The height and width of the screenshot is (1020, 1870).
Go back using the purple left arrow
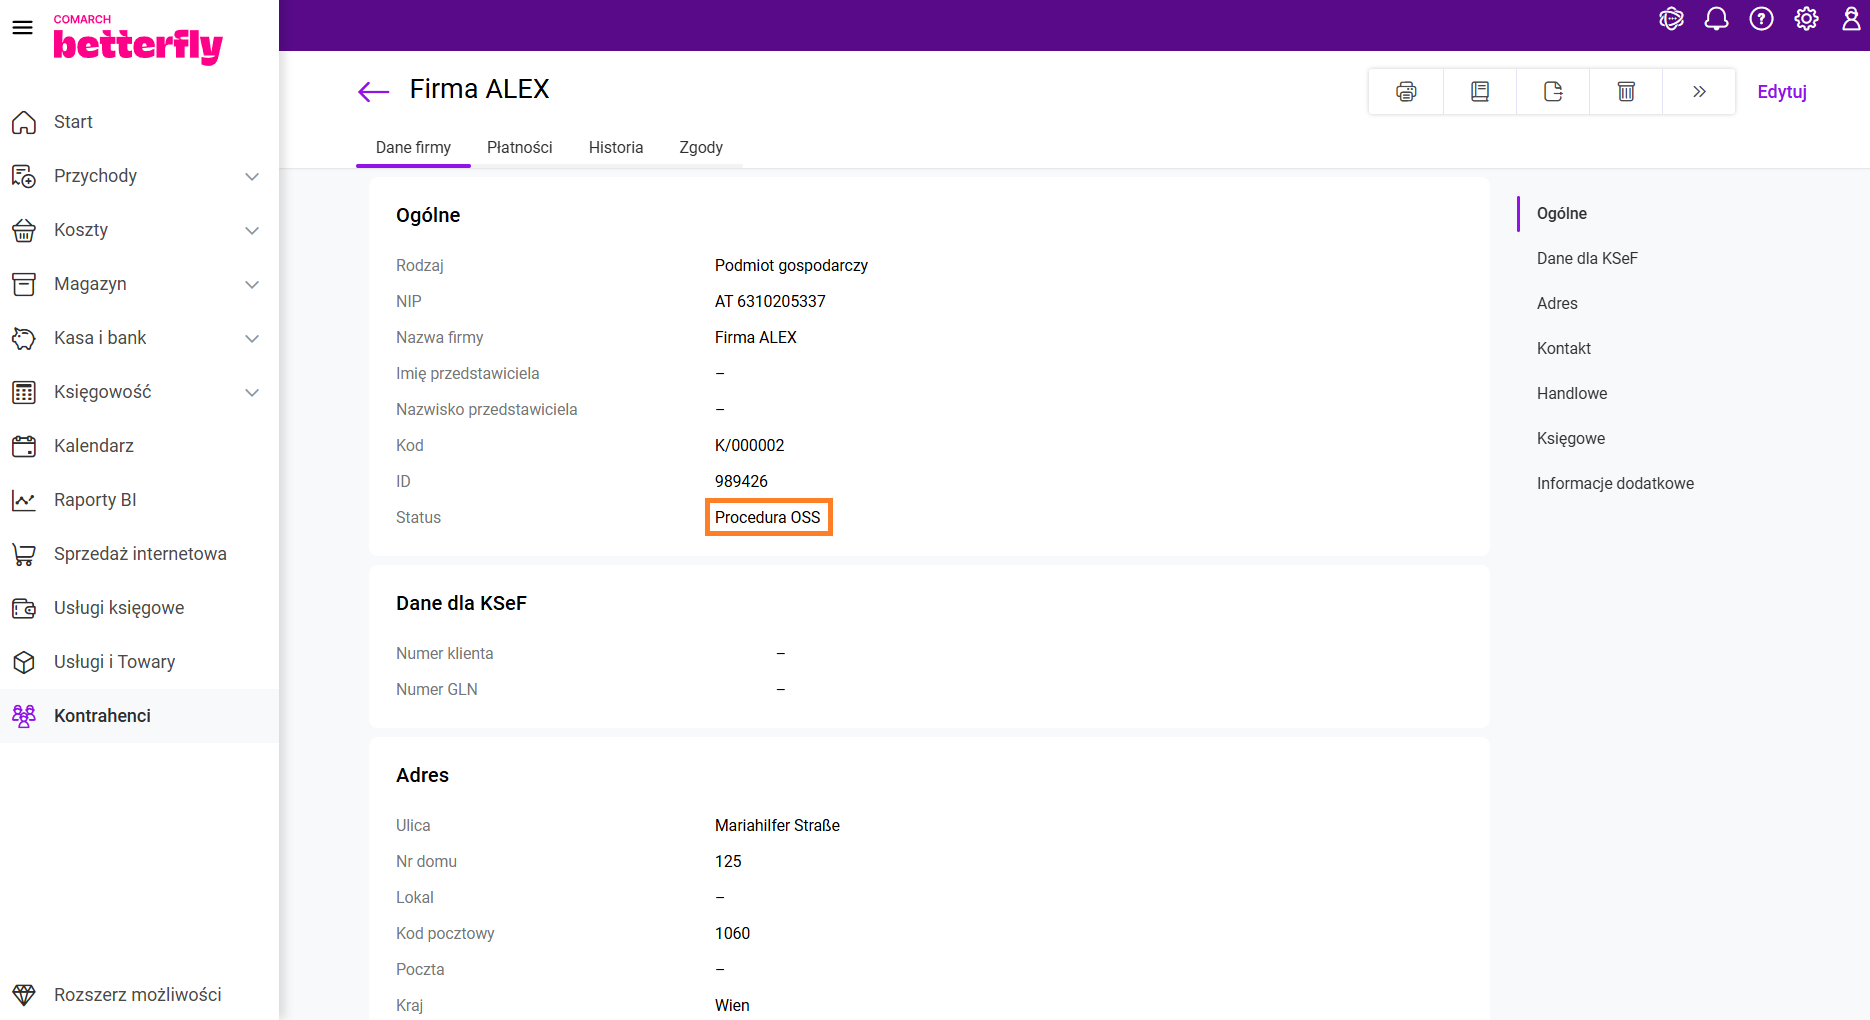click(373, 92)
